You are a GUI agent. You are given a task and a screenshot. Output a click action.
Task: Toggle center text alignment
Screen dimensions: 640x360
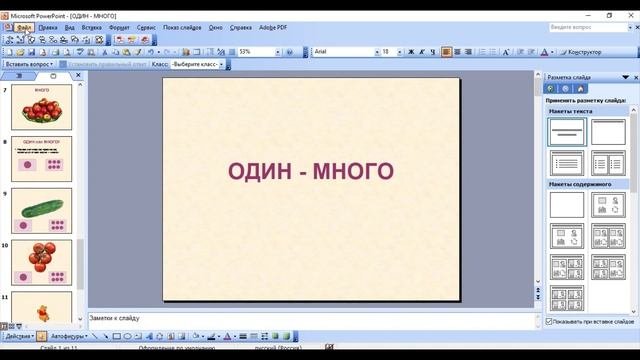pyautogui.click(x=458, y=52)
